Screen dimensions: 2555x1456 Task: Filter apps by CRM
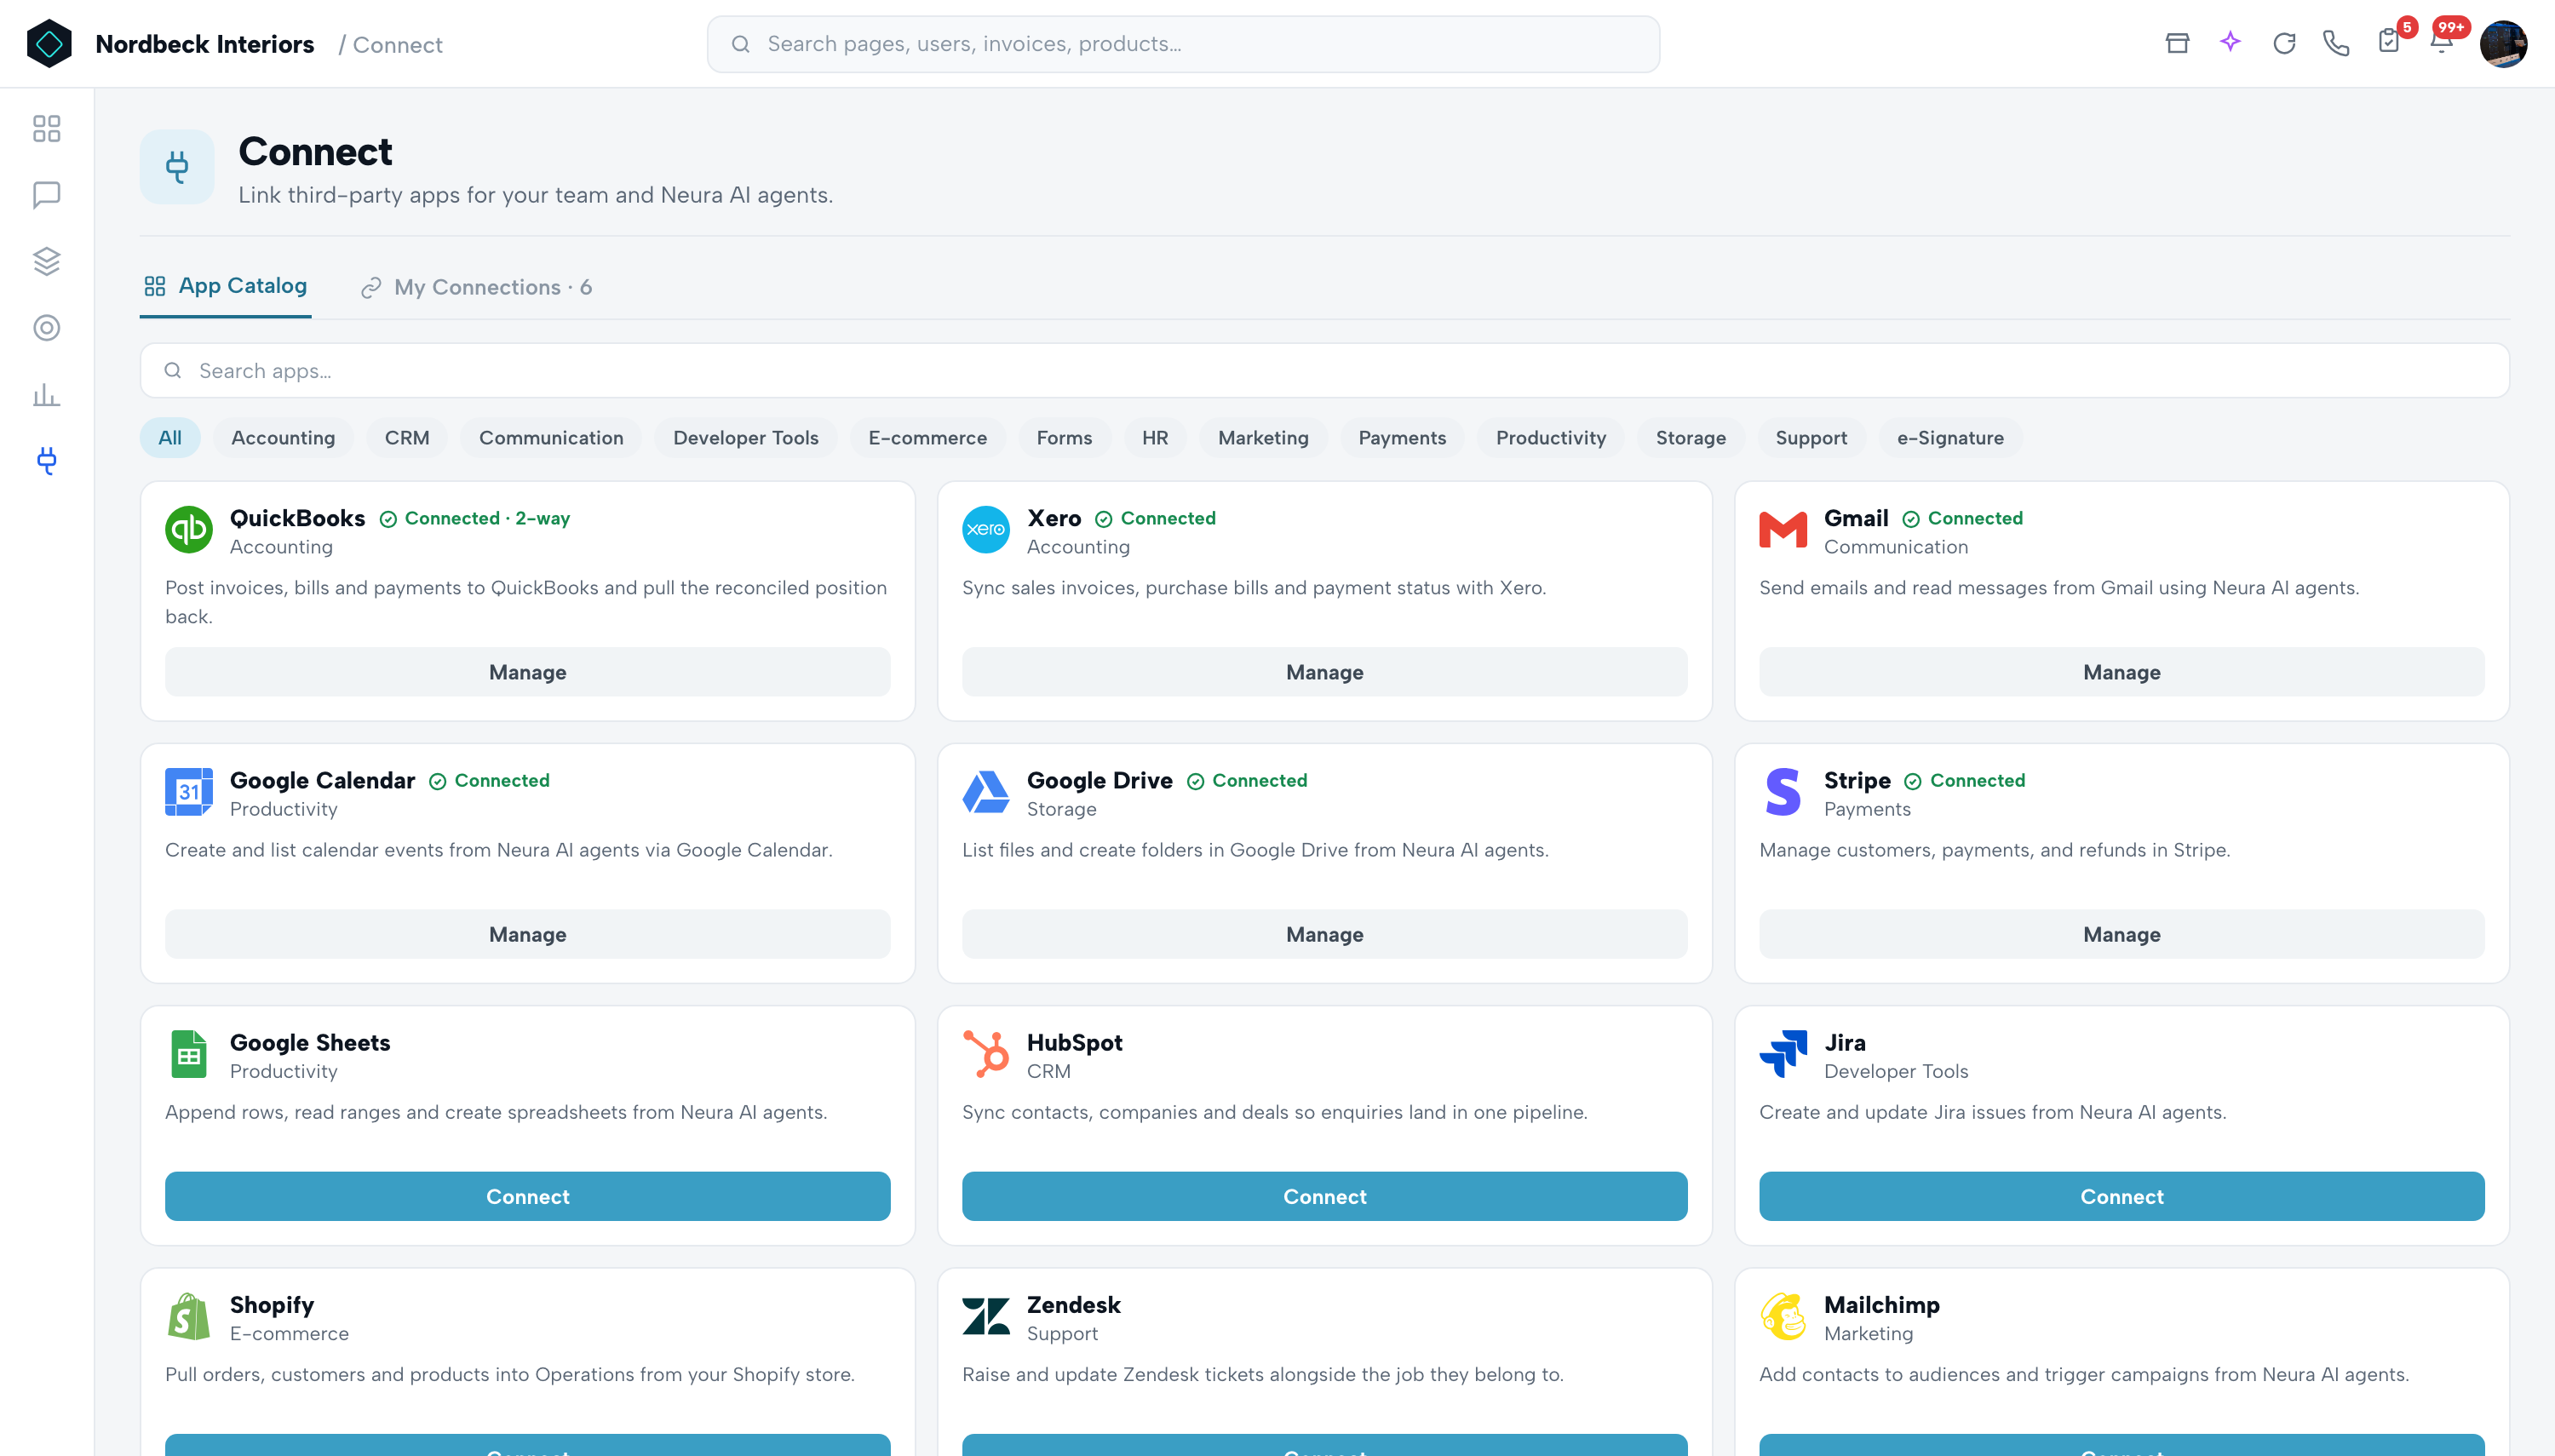pyautogui.click(x=407, y=438)
